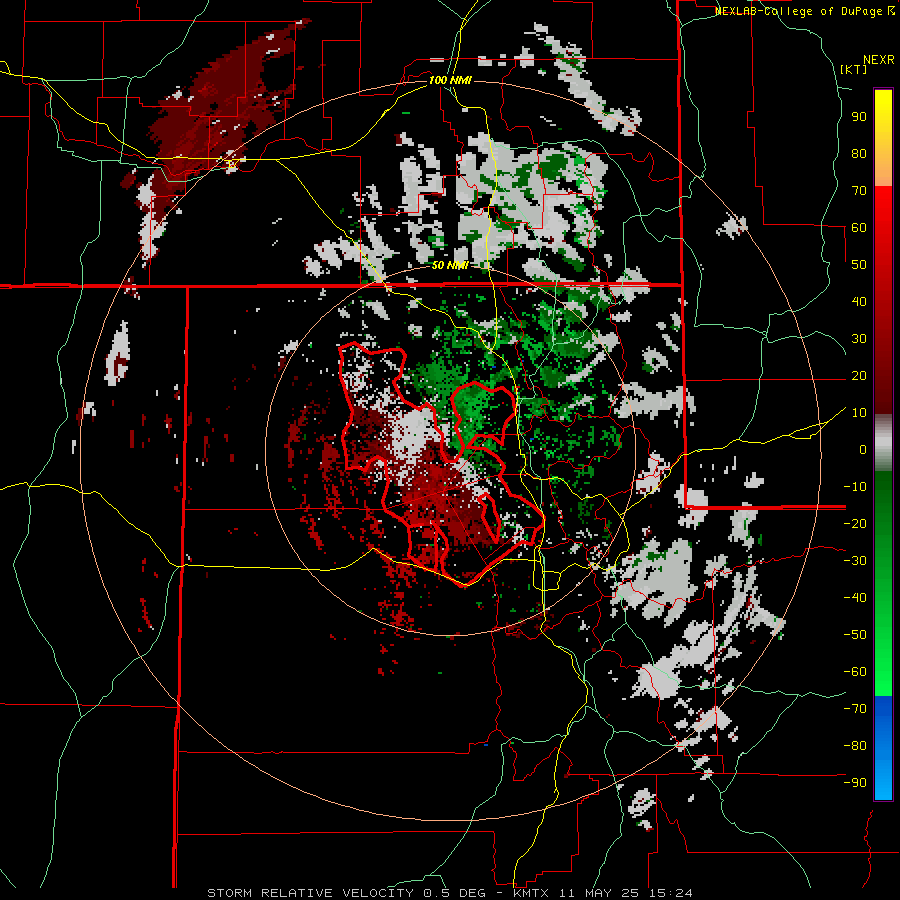
Task: Click the 80 value on the velocity scale
Action: tap(859, 154)
